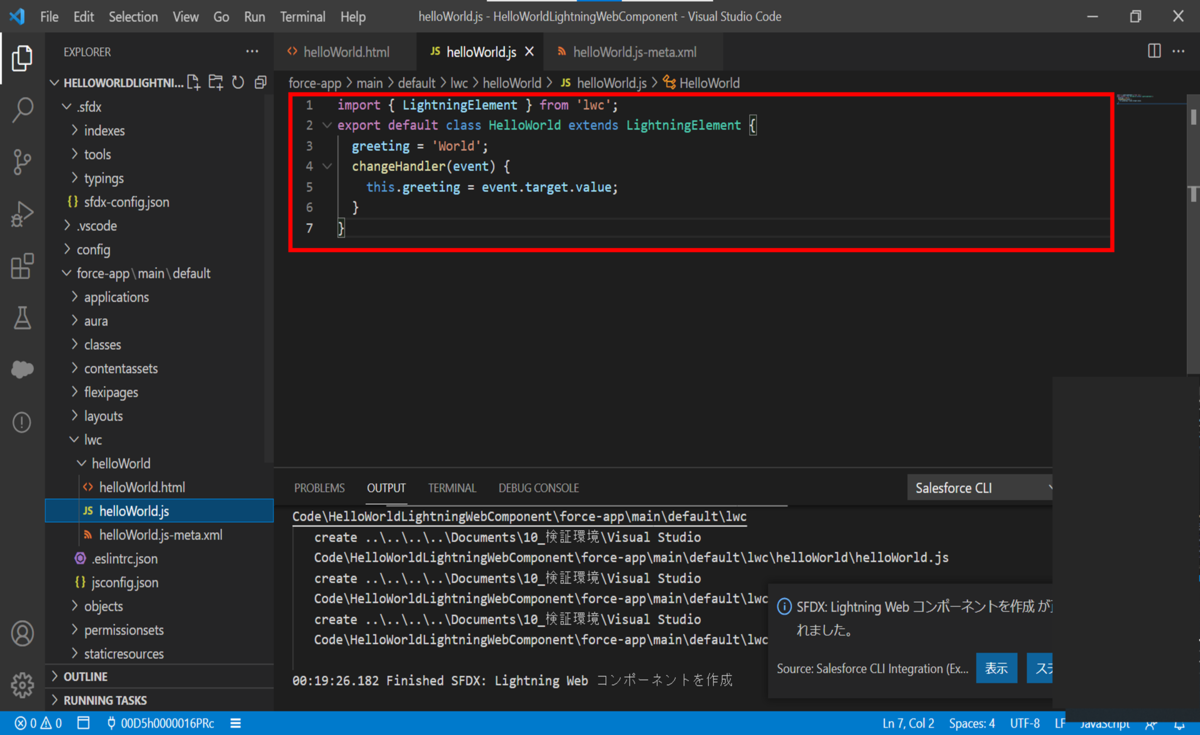1200x735 pixels.
Task: Click New File icon in Explorer header
Action: coord(194,83)
